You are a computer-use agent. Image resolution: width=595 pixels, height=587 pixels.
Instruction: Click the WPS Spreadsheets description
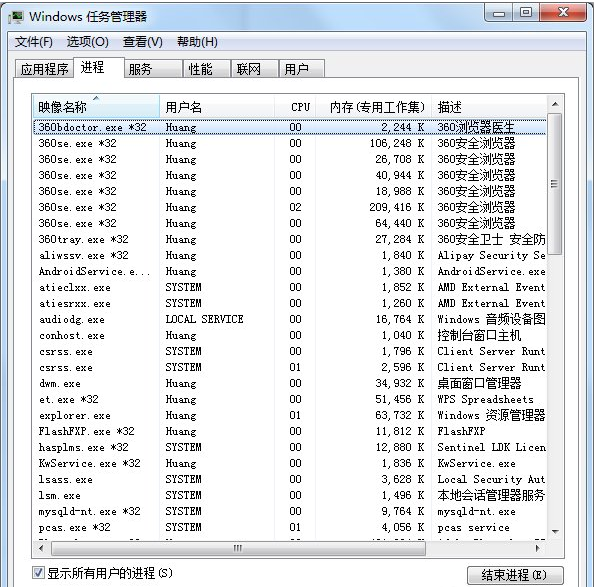click(485, 399)
